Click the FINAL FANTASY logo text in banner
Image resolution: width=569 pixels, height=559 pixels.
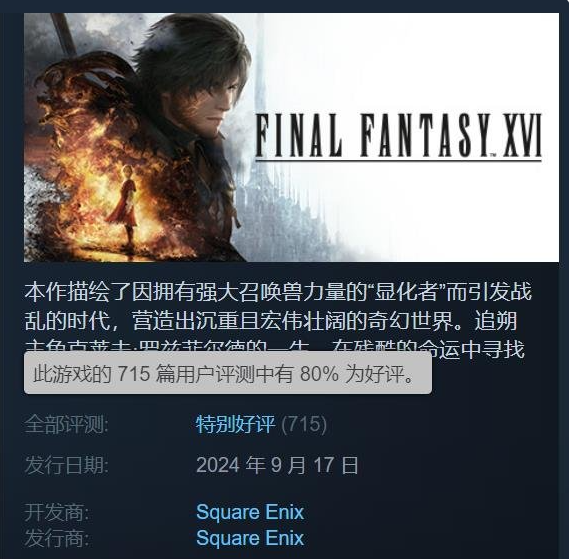[373, 135]
